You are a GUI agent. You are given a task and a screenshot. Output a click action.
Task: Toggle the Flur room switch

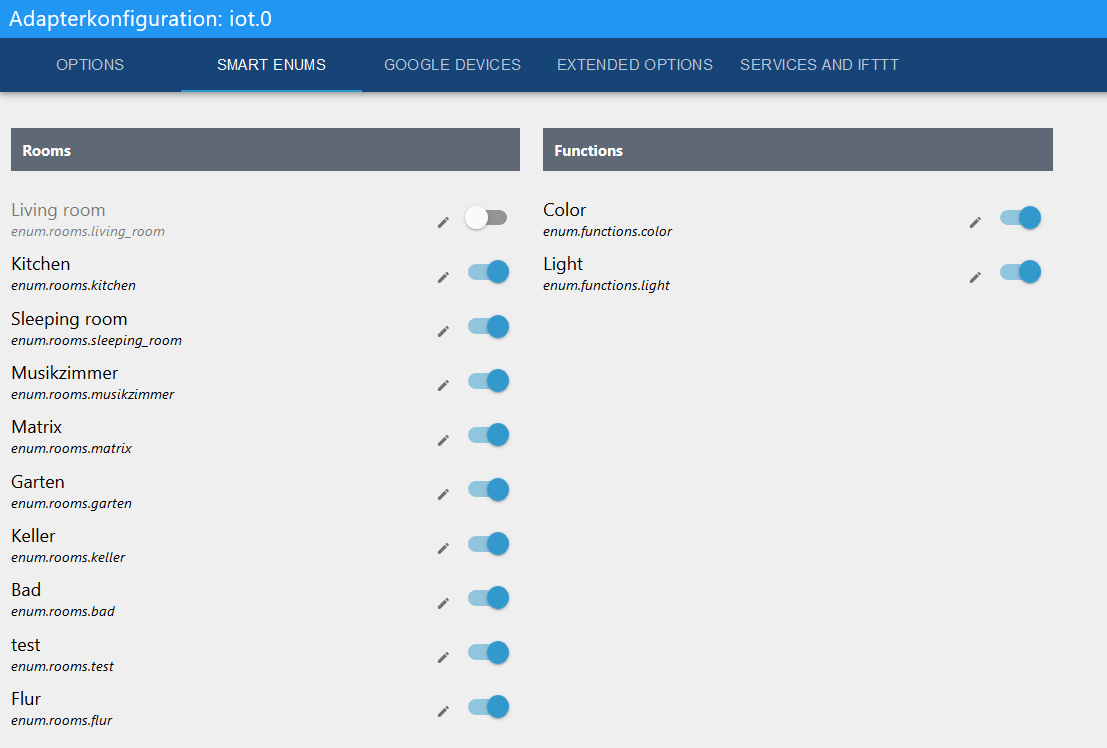(x=489, y=707)
